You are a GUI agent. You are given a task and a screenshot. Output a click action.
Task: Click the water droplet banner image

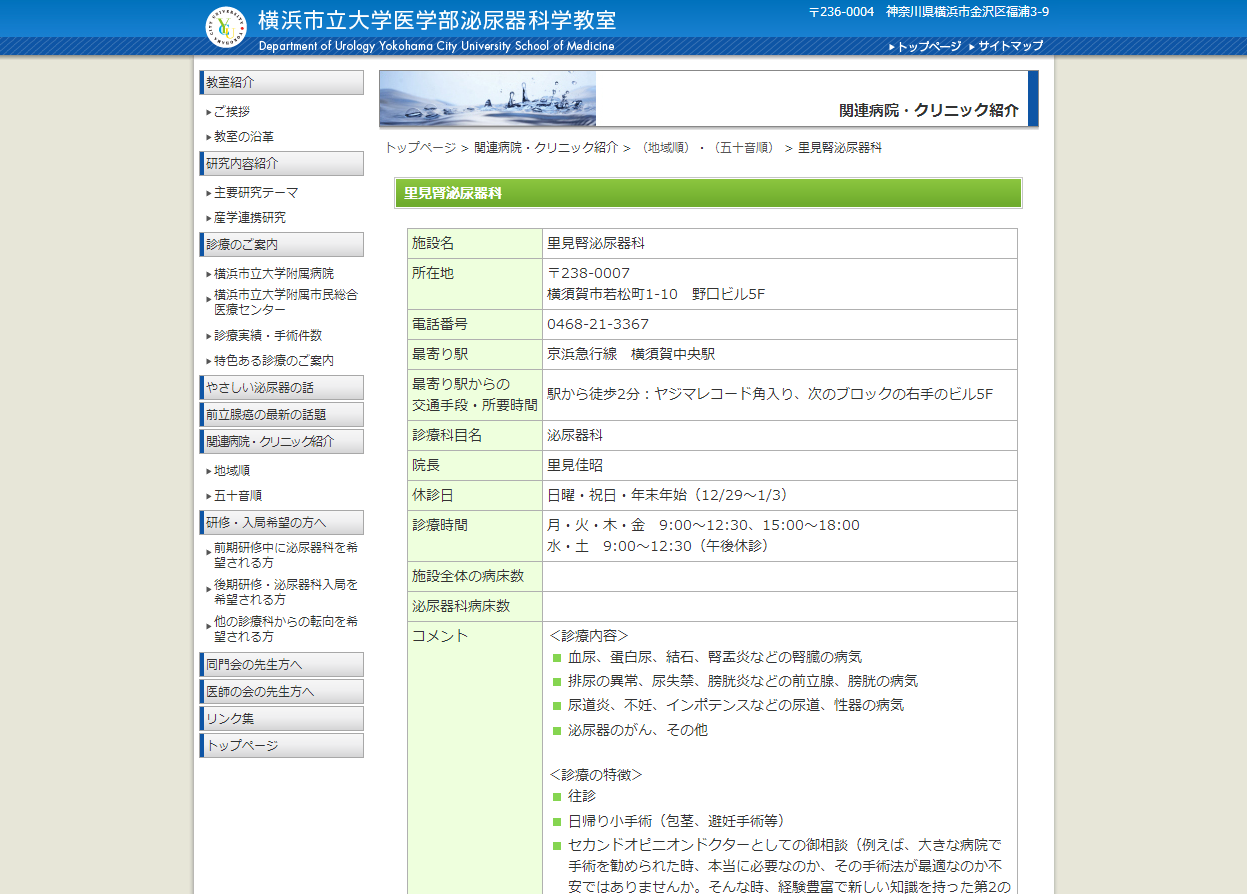coord(488,98)
